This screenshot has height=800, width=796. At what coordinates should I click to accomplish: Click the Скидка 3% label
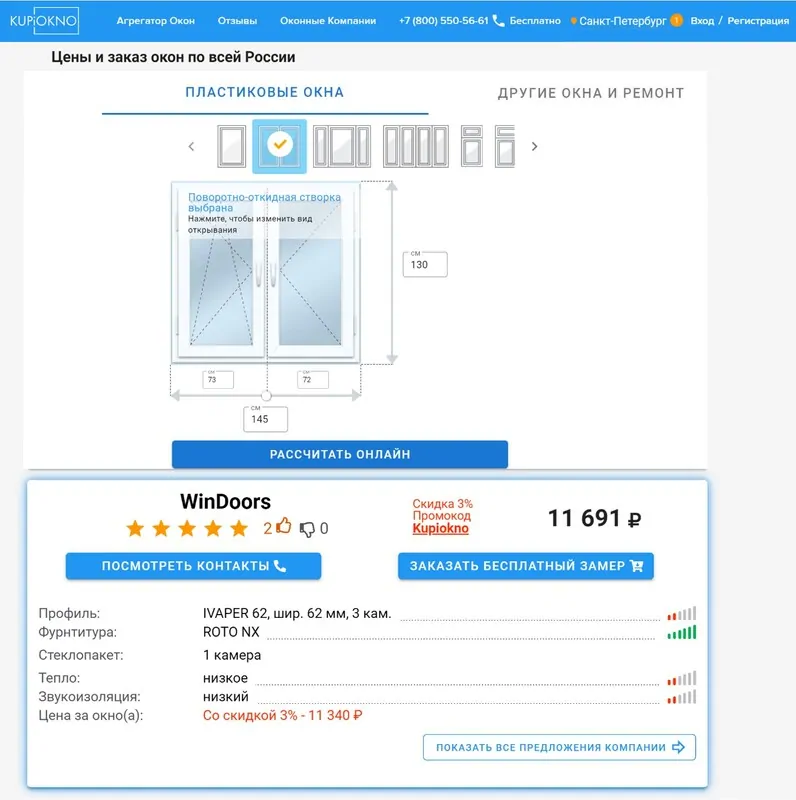coord(442,504)
